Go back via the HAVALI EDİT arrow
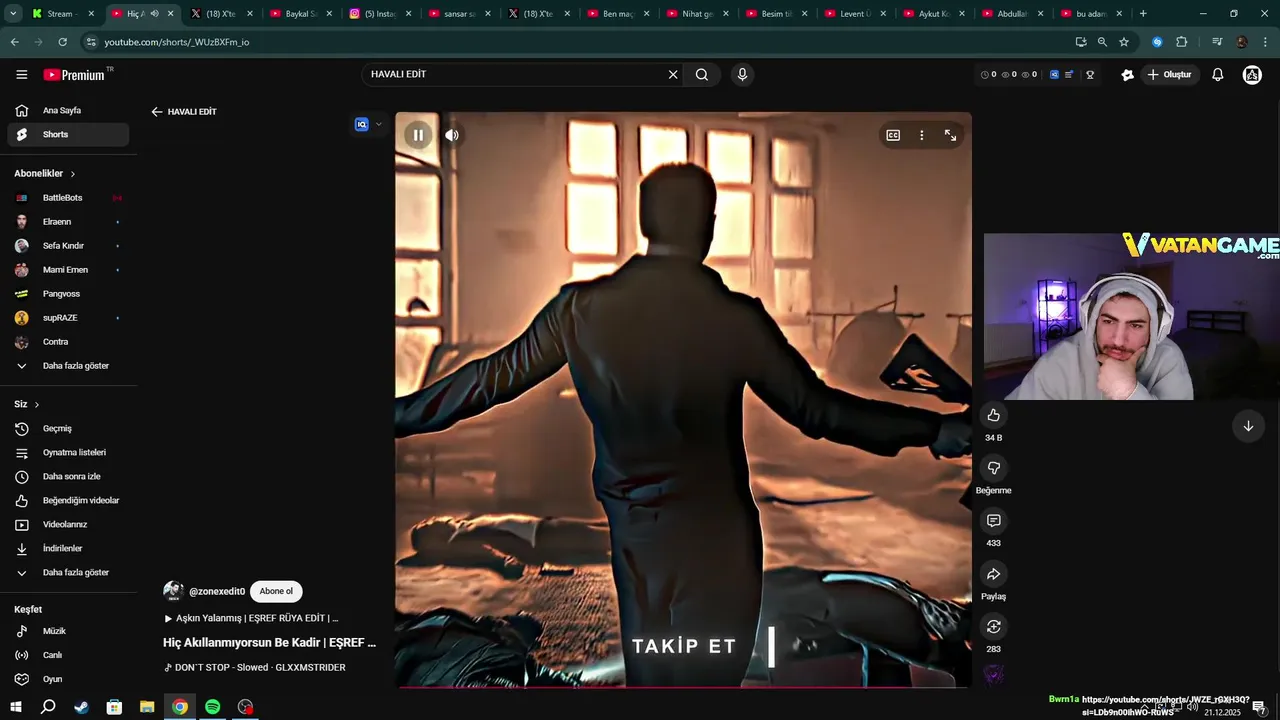Viewport: 1280px width, 720px height. point(156,112)
